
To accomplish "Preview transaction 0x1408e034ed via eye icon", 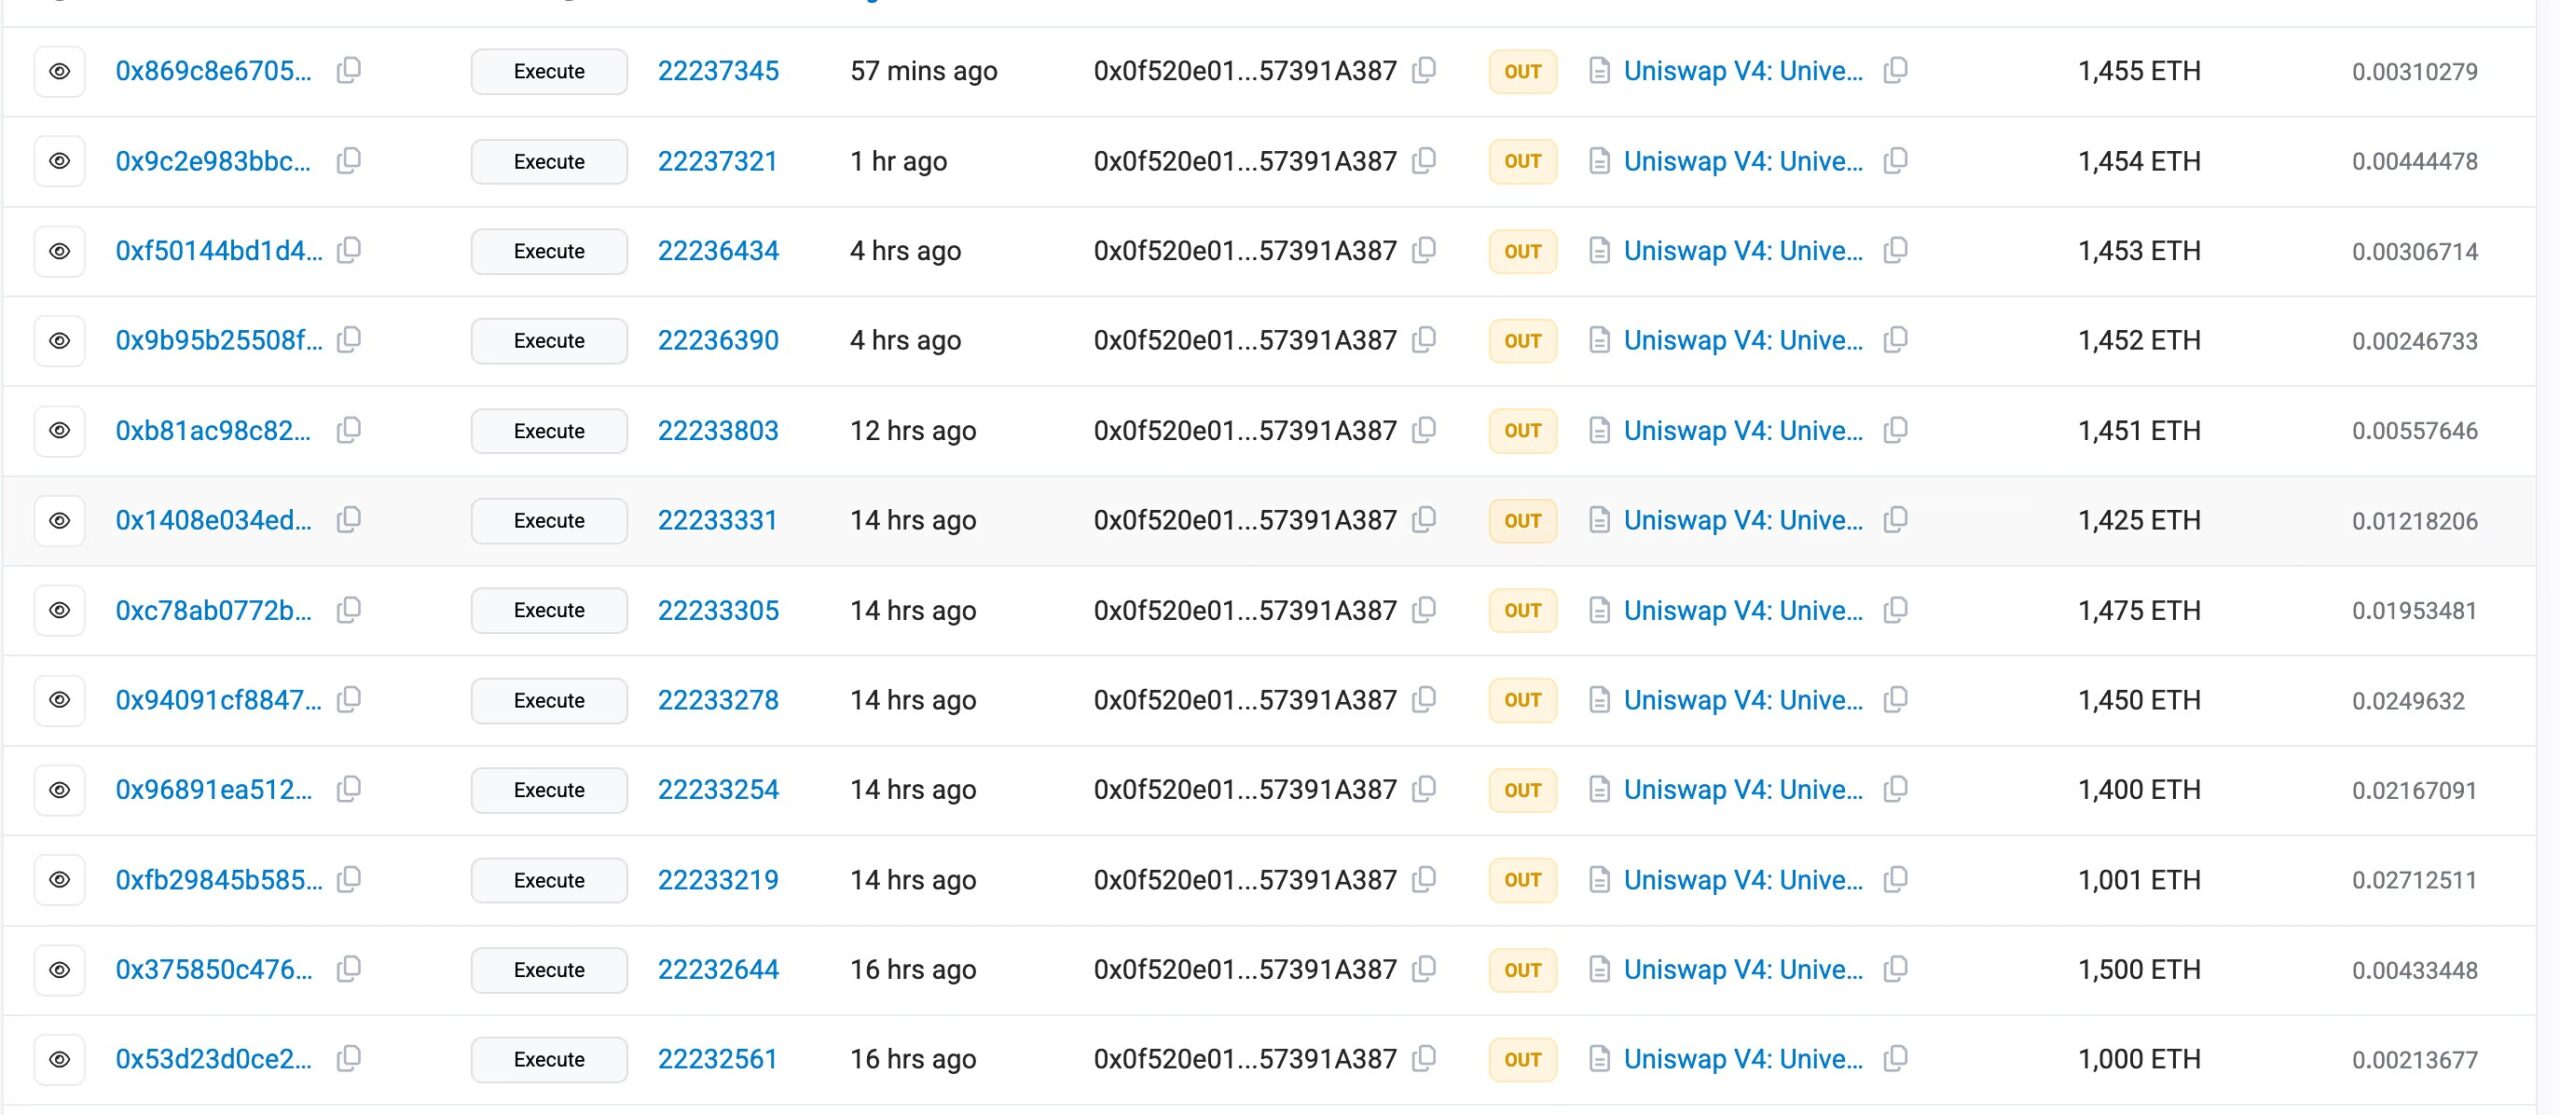I will click(x=60, y=520).
